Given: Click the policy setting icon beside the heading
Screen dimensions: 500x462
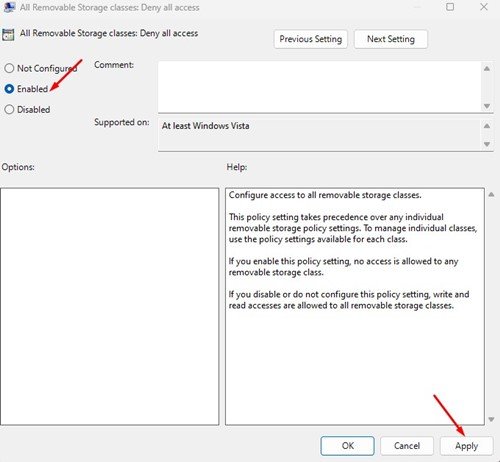Looking at the screenshot, I should pos(8,34).
